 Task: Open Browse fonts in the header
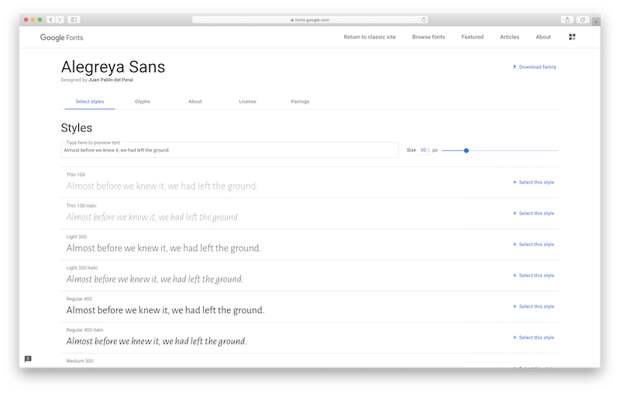(x=428, y=37)
